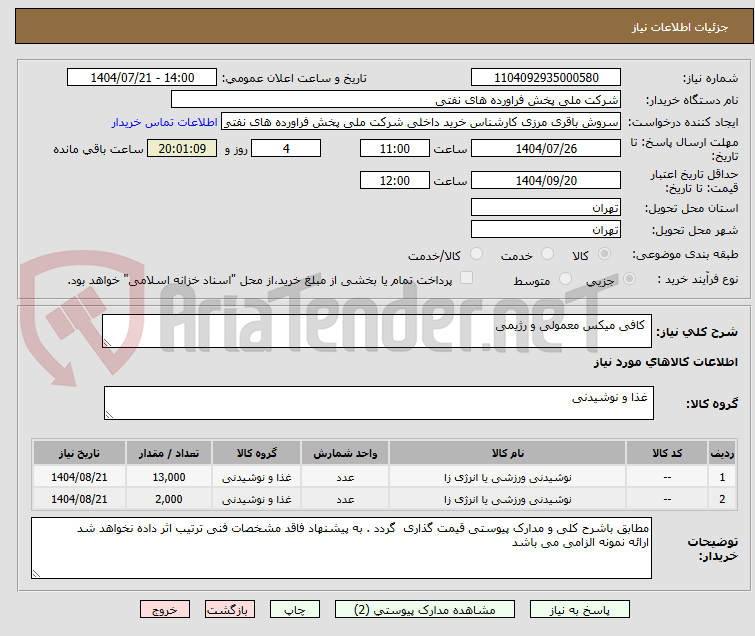Image resolution: width=755 pixels, height=636 pixels.
Task: Click quantity cell 13,000
Action: [169, 477]
